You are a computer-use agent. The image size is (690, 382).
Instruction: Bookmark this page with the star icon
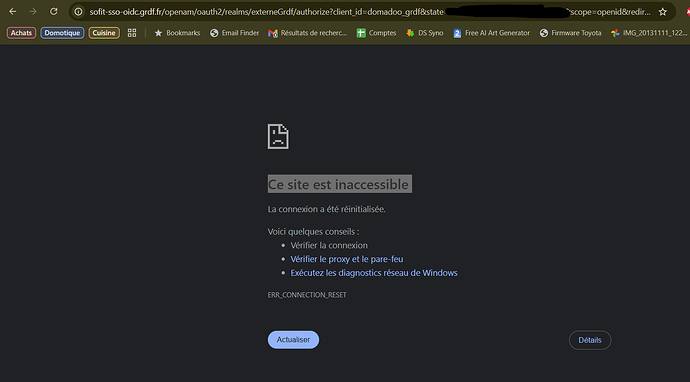(x=663, y=12)
